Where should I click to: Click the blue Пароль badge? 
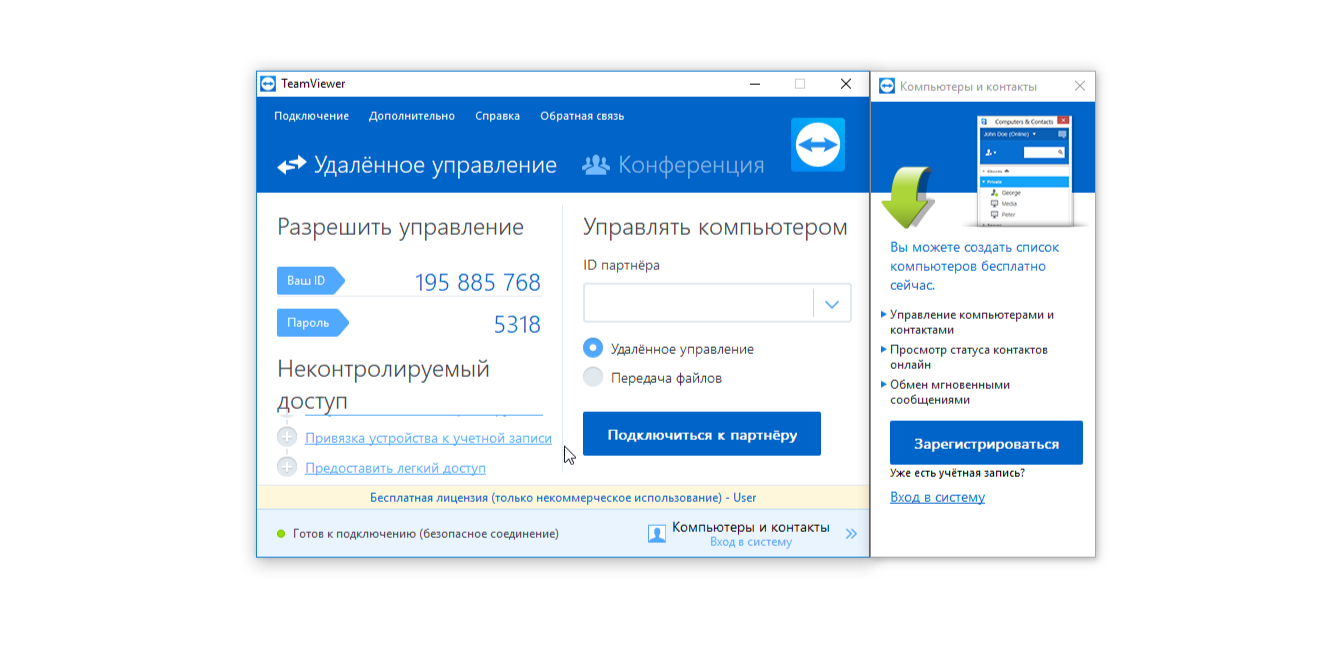click(311, 322)
